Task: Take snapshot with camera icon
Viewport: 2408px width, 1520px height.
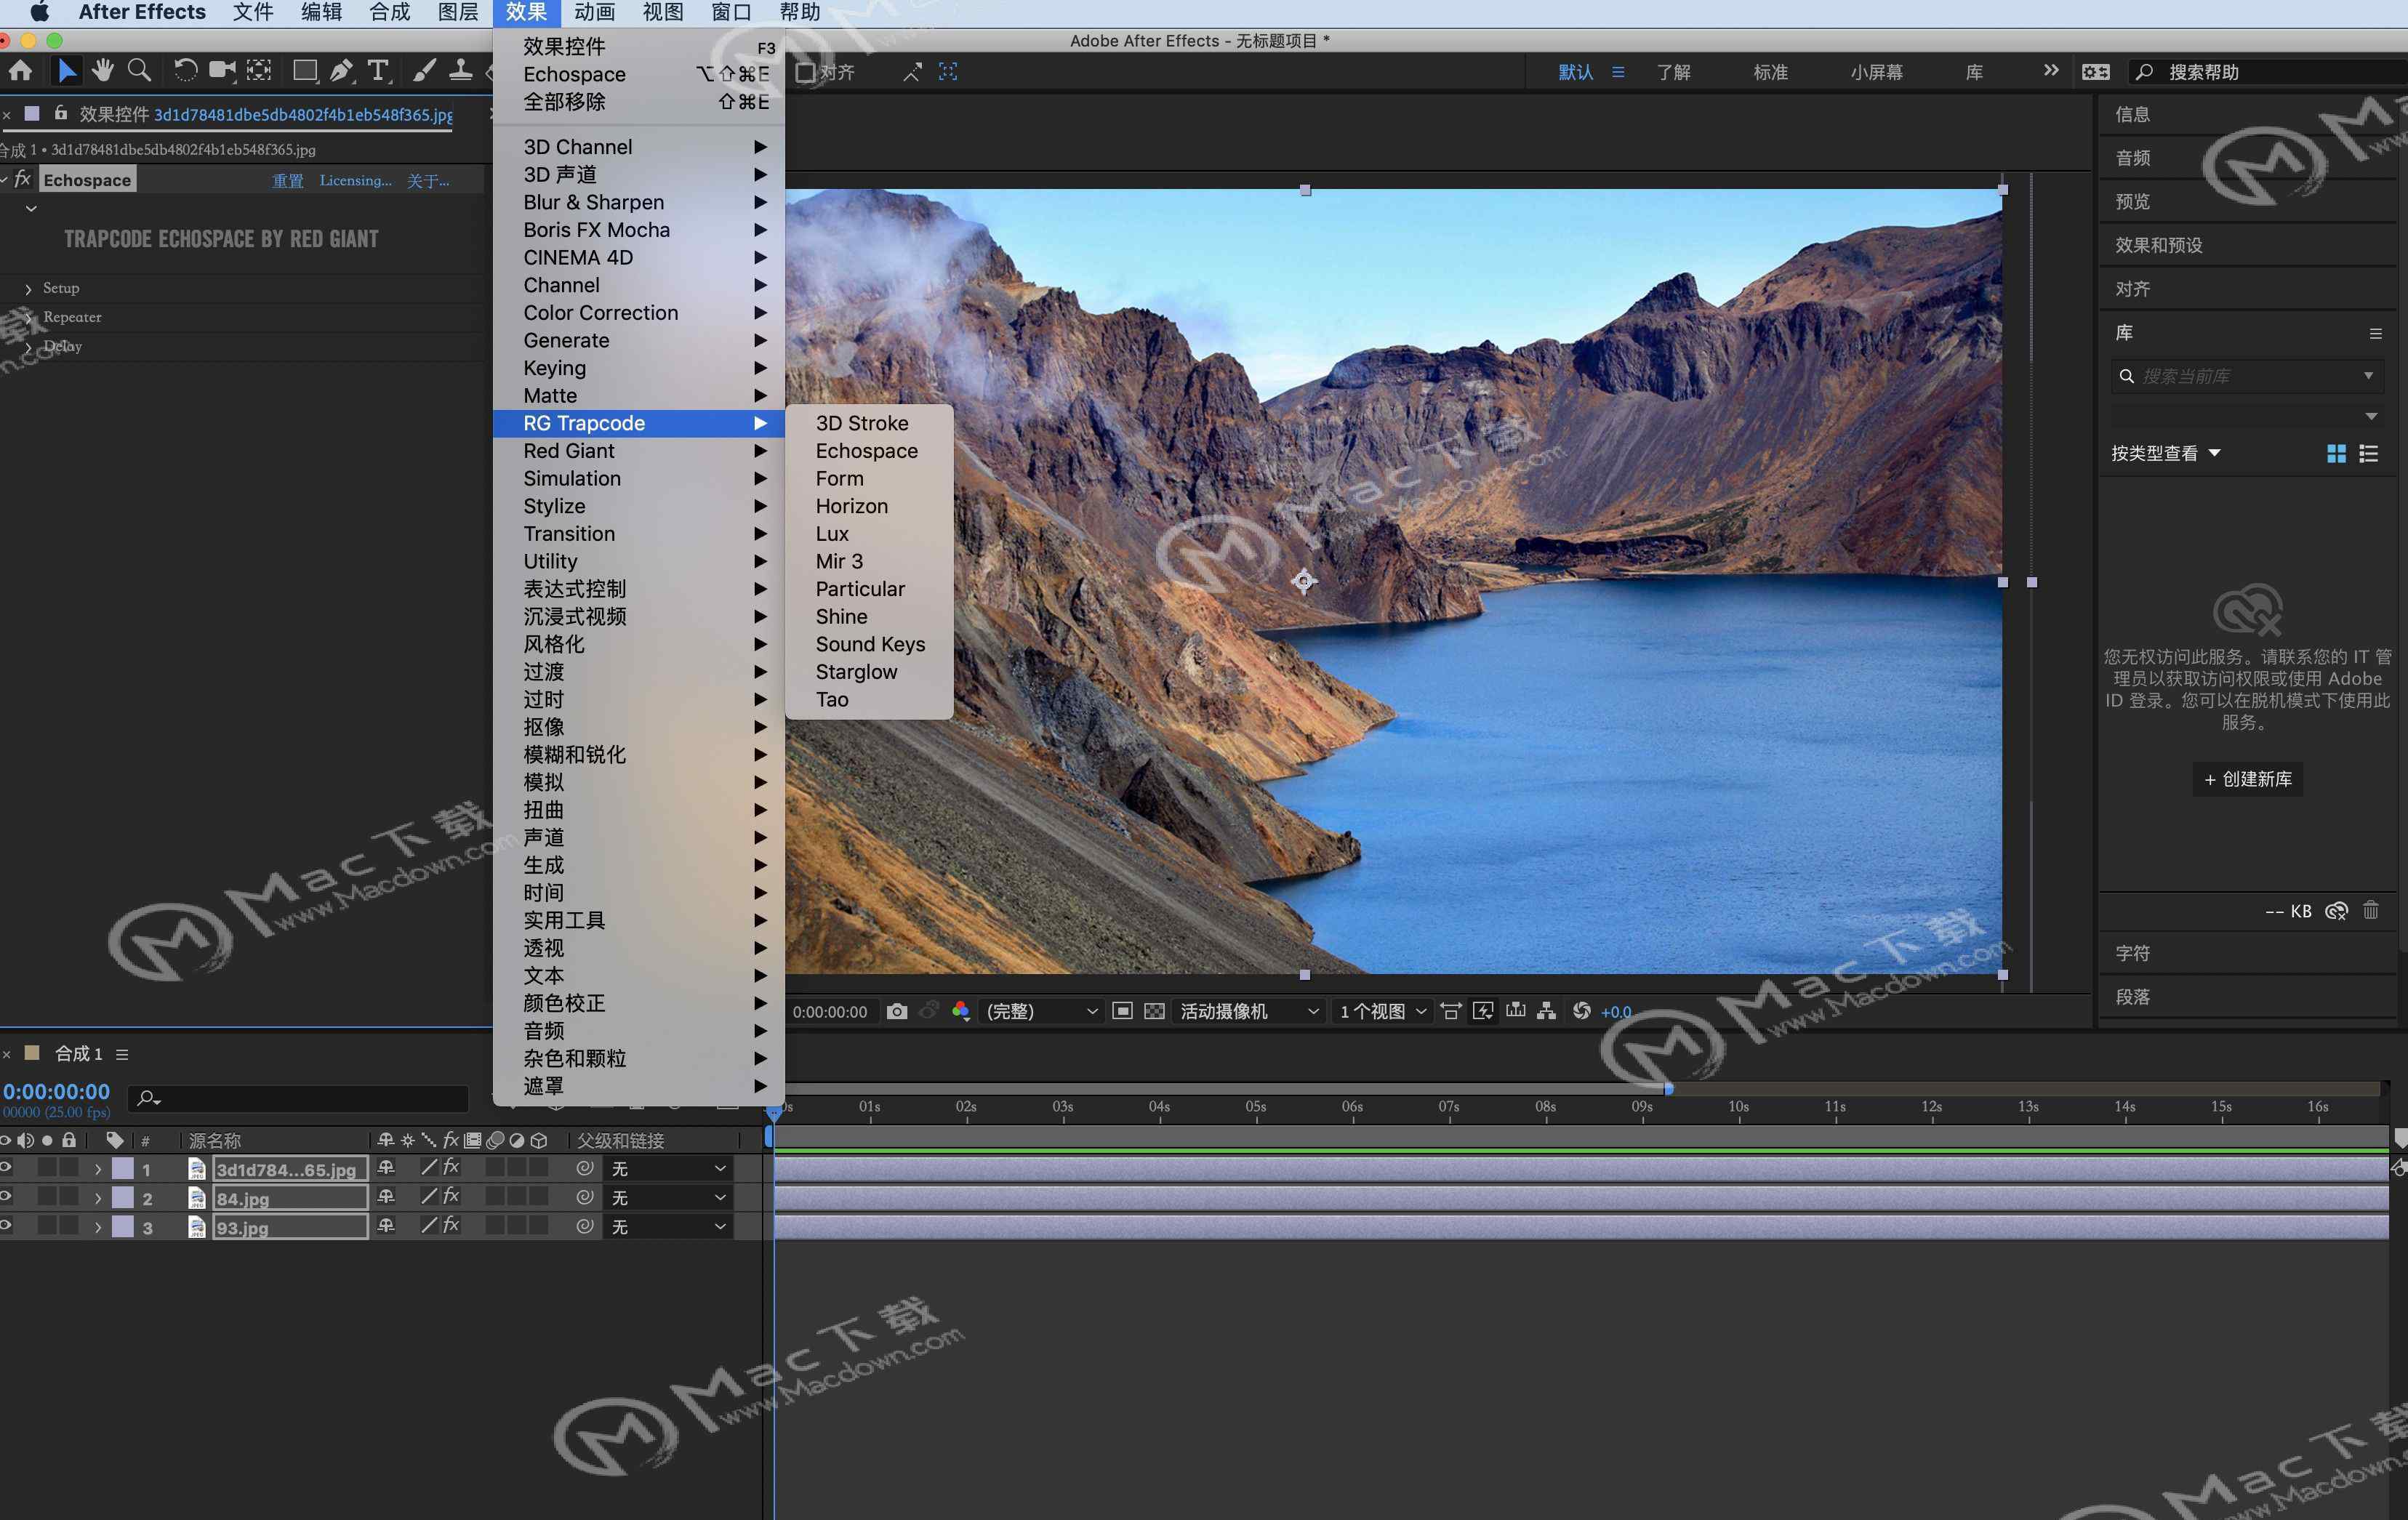Action: click(897, 1011)
